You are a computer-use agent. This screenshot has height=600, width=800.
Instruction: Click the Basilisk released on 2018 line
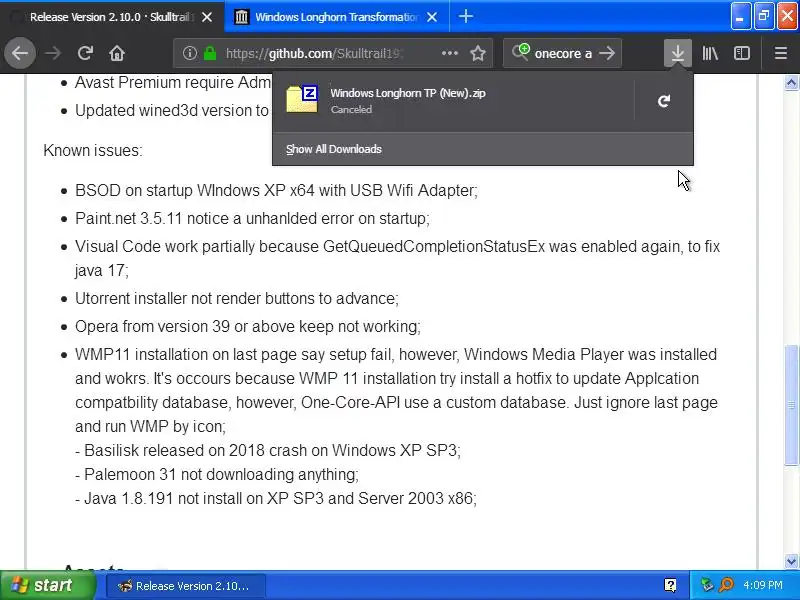click(x=268, y=451)
